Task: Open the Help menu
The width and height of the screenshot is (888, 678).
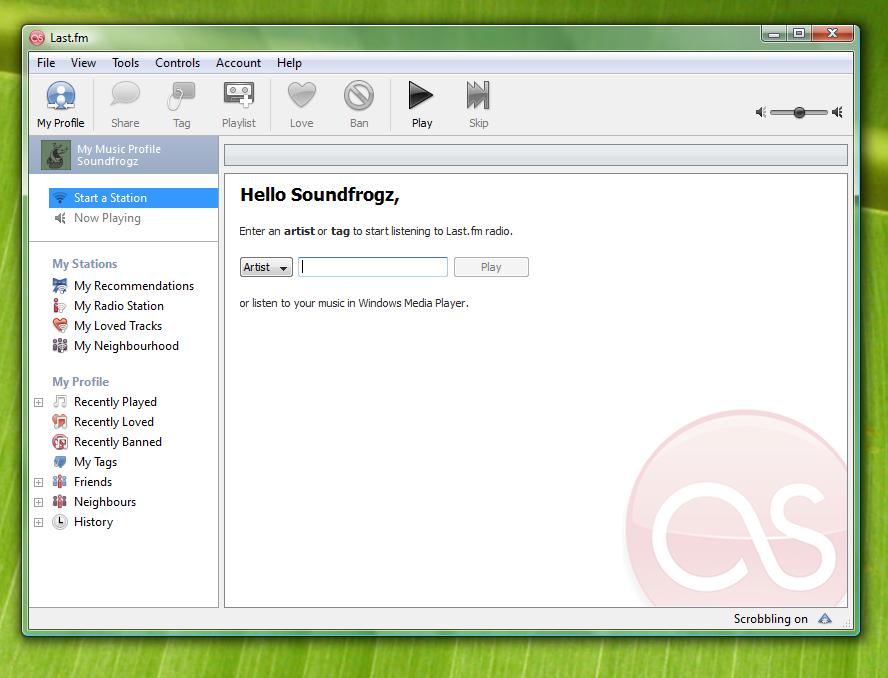Action: (x=289, y=63)
